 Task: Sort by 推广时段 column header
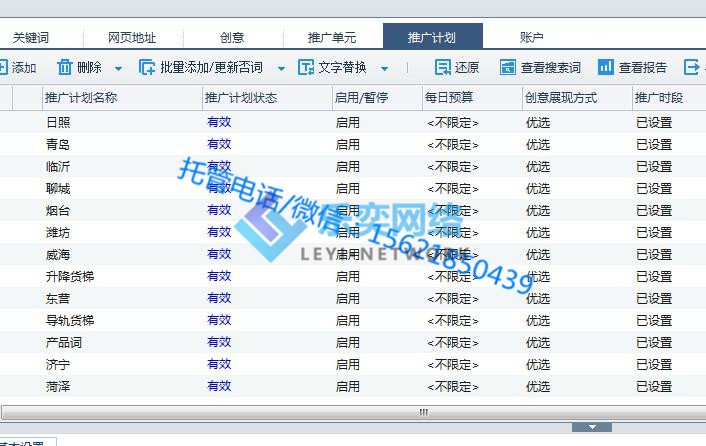coord(670,98)
